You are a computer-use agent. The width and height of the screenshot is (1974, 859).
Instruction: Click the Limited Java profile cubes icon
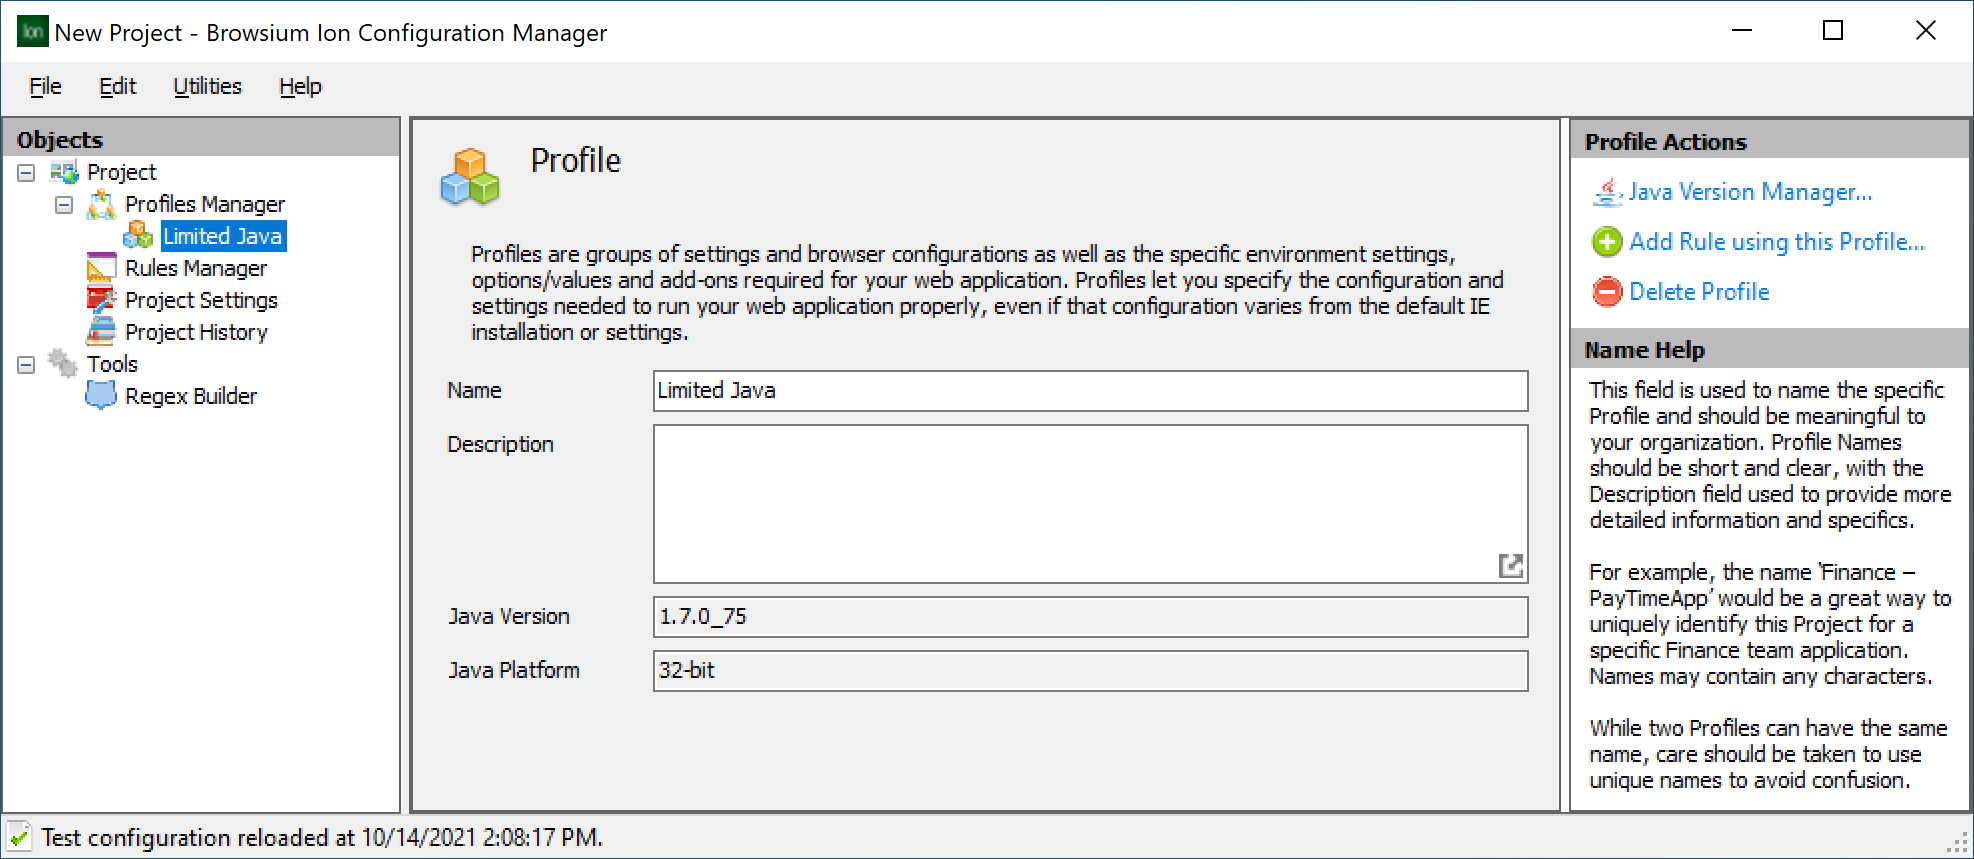pos(138,236)
